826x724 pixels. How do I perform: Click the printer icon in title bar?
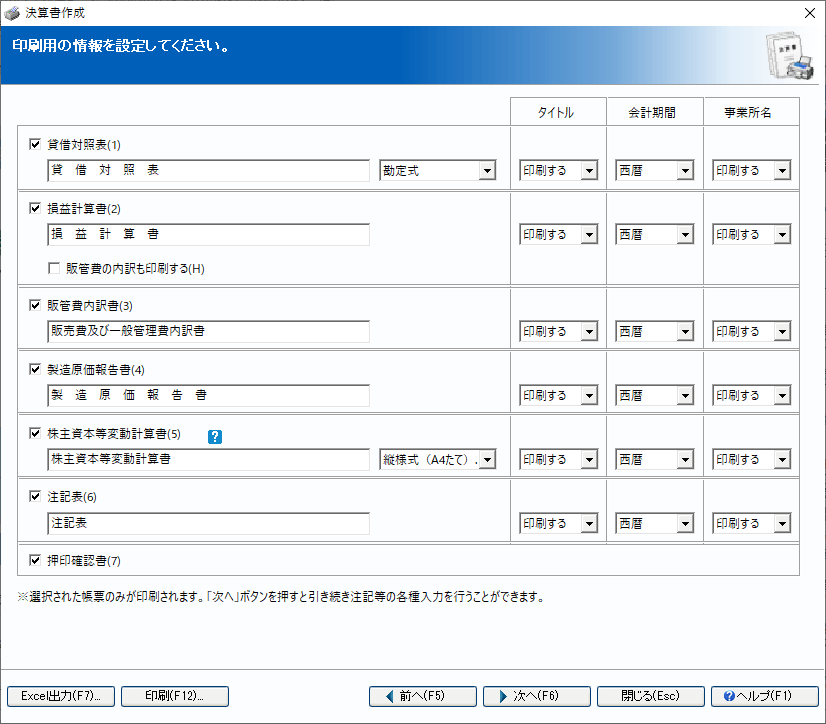click(x=12, y=13)
